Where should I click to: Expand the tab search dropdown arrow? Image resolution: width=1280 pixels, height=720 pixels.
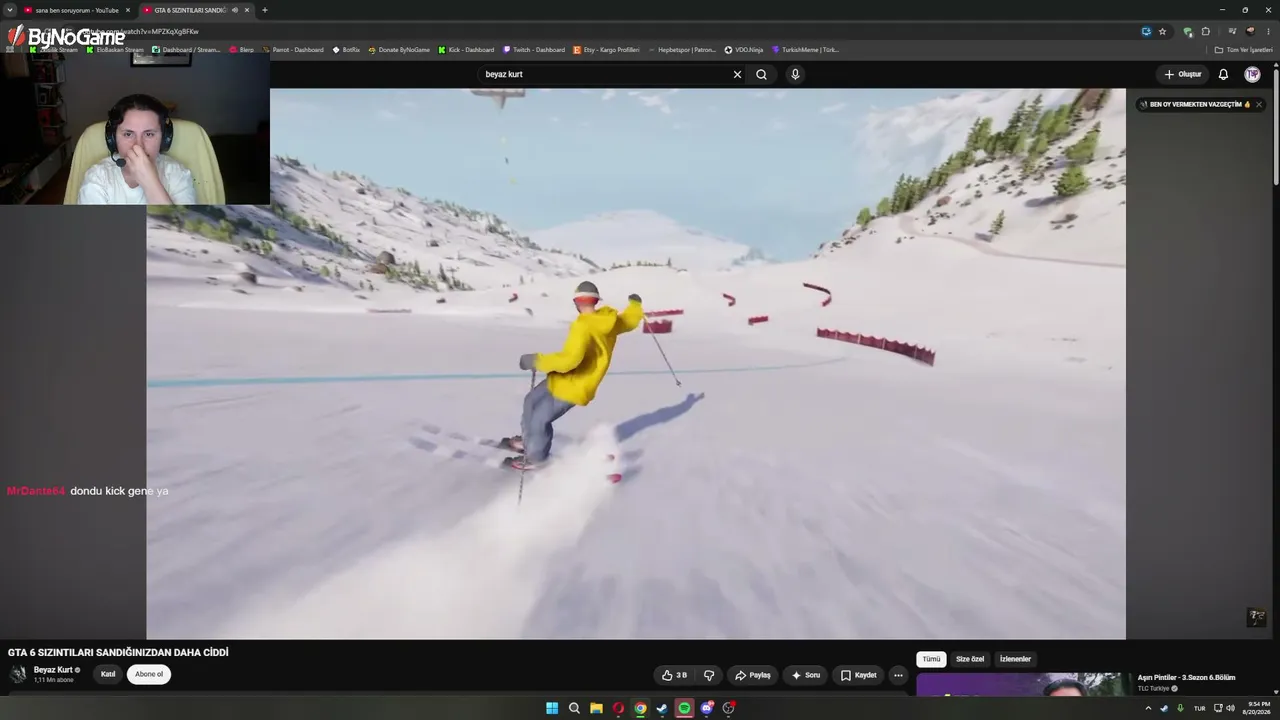click(x=9, y=10)
